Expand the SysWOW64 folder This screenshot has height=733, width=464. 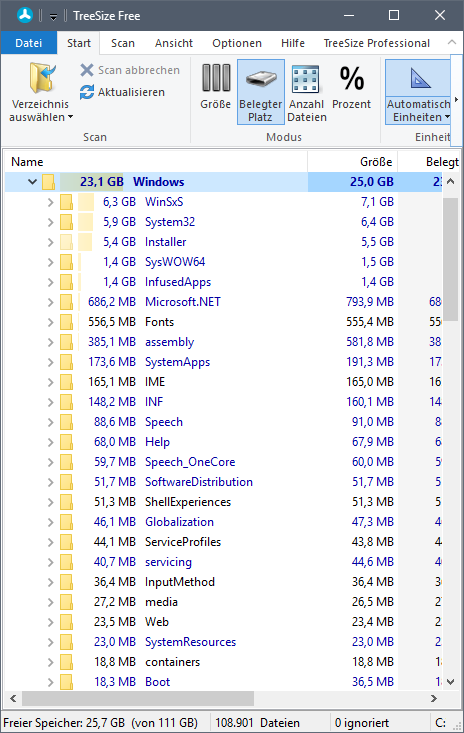pos(50,262)
